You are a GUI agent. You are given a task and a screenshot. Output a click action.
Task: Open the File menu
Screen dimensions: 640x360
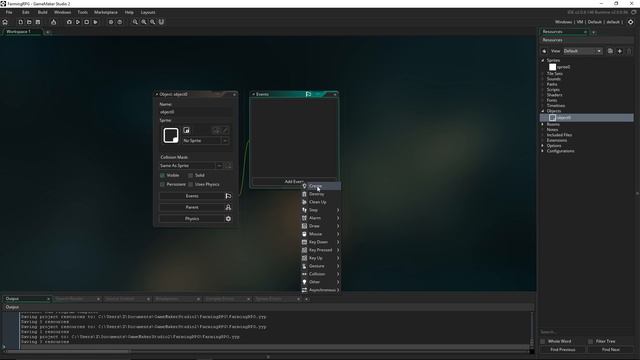(9, 12)
